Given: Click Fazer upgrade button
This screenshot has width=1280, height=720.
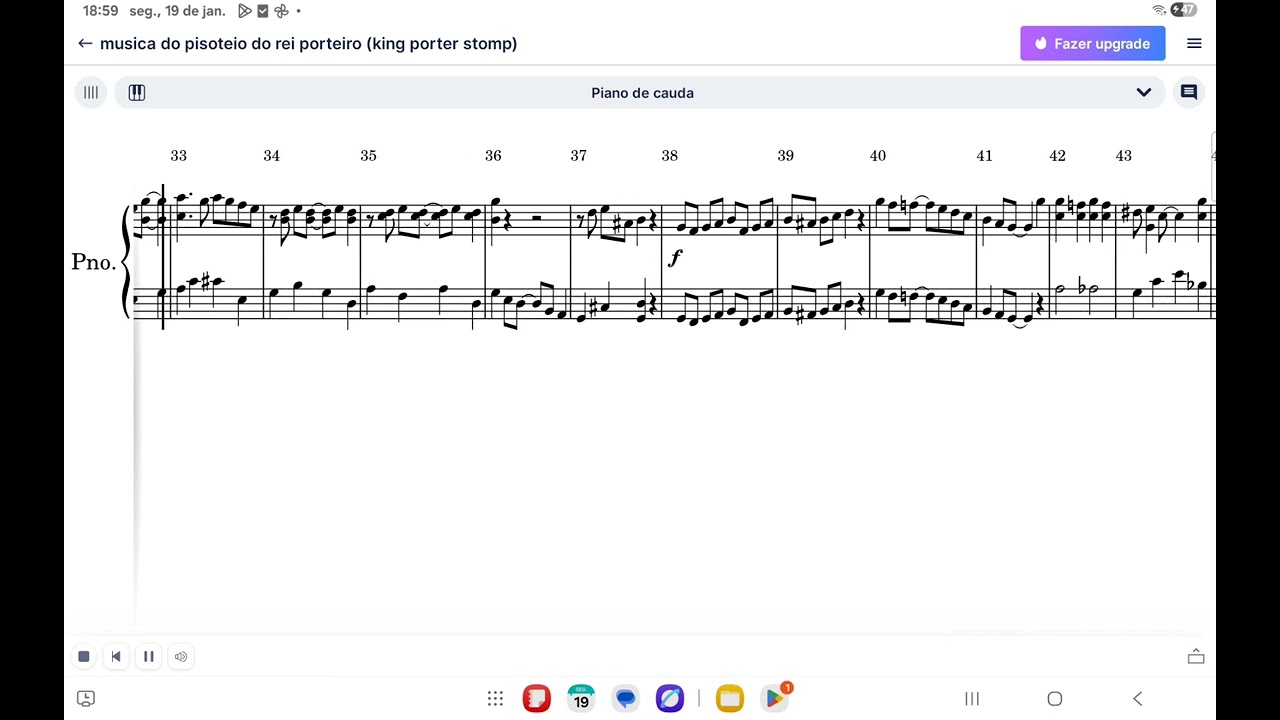Looking at the screenshot, I should pyautogui.click(x=1092, y=44).
